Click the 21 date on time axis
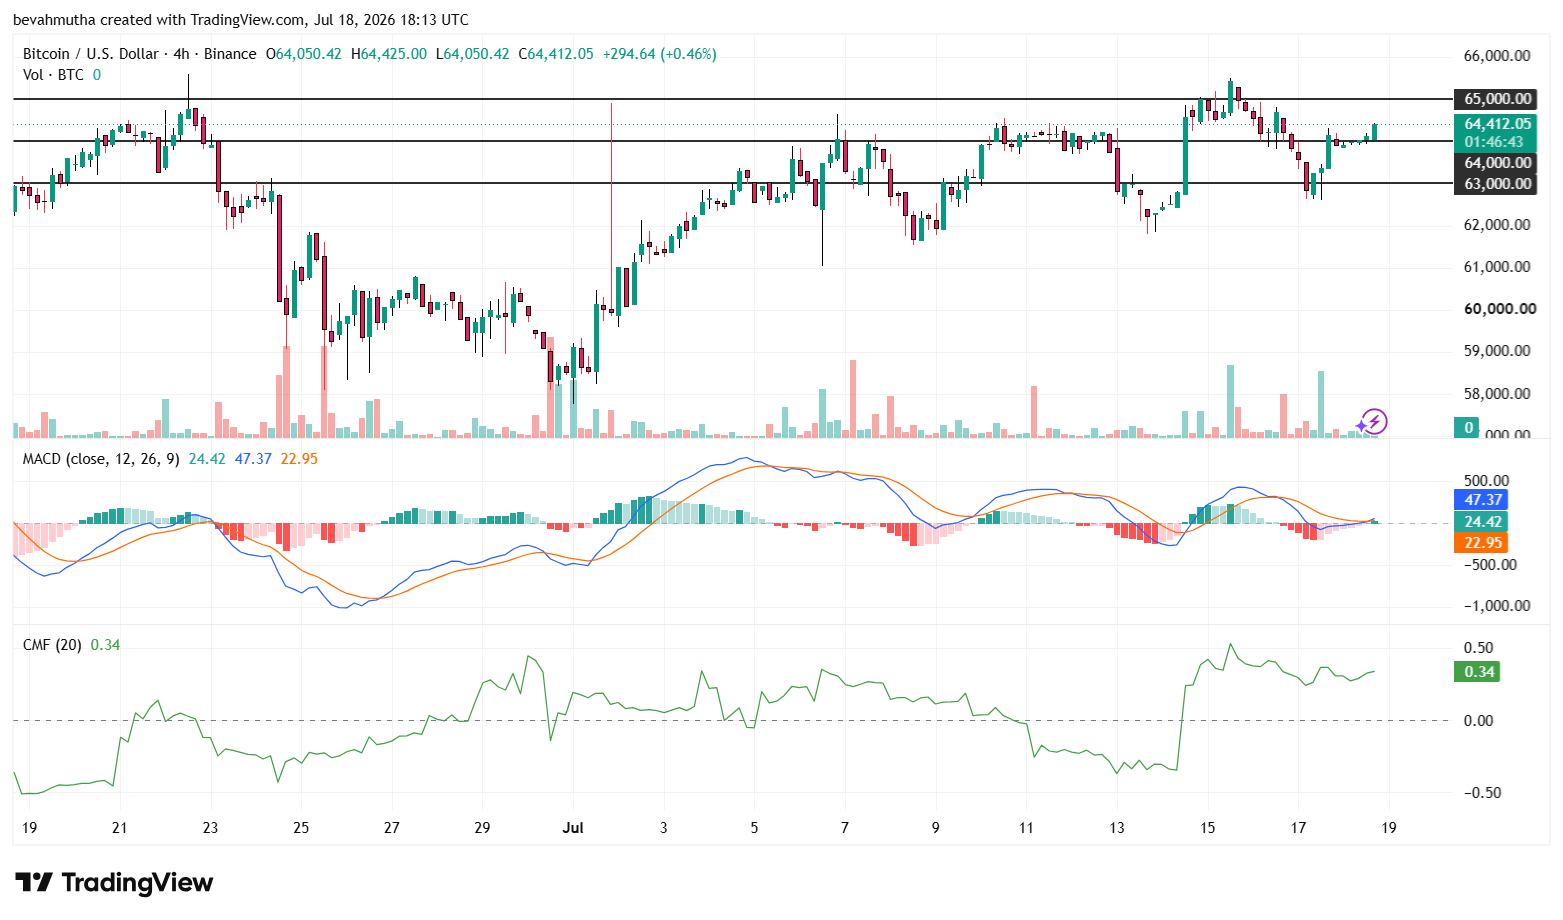This screenshot has height=920, width=1563. [x=120, y=828]
